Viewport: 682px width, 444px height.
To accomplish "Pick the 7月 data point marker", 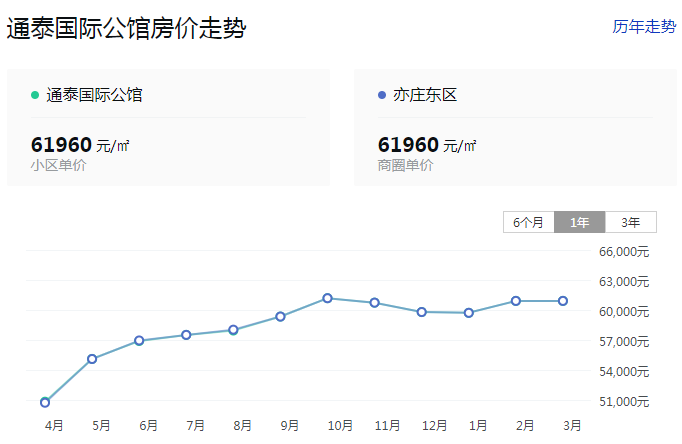I will tap(186, 335).
